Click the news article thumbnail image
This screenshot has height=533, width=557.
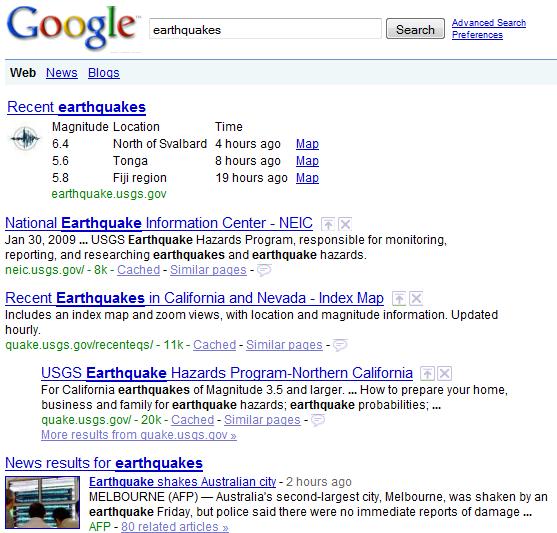click(43, 502)
